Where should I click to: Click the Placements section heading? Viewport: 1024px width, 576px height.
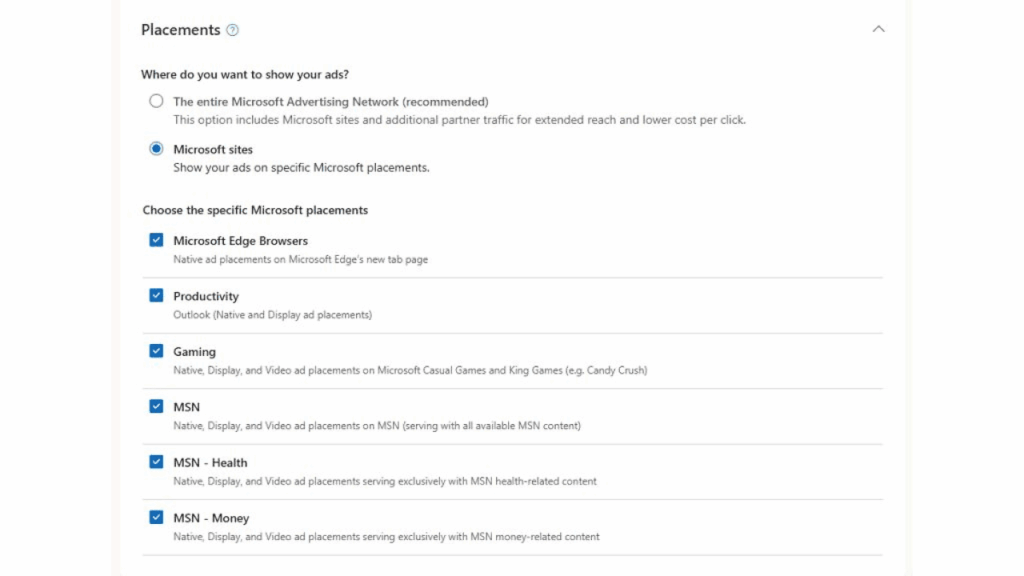(x=179, y=30)
